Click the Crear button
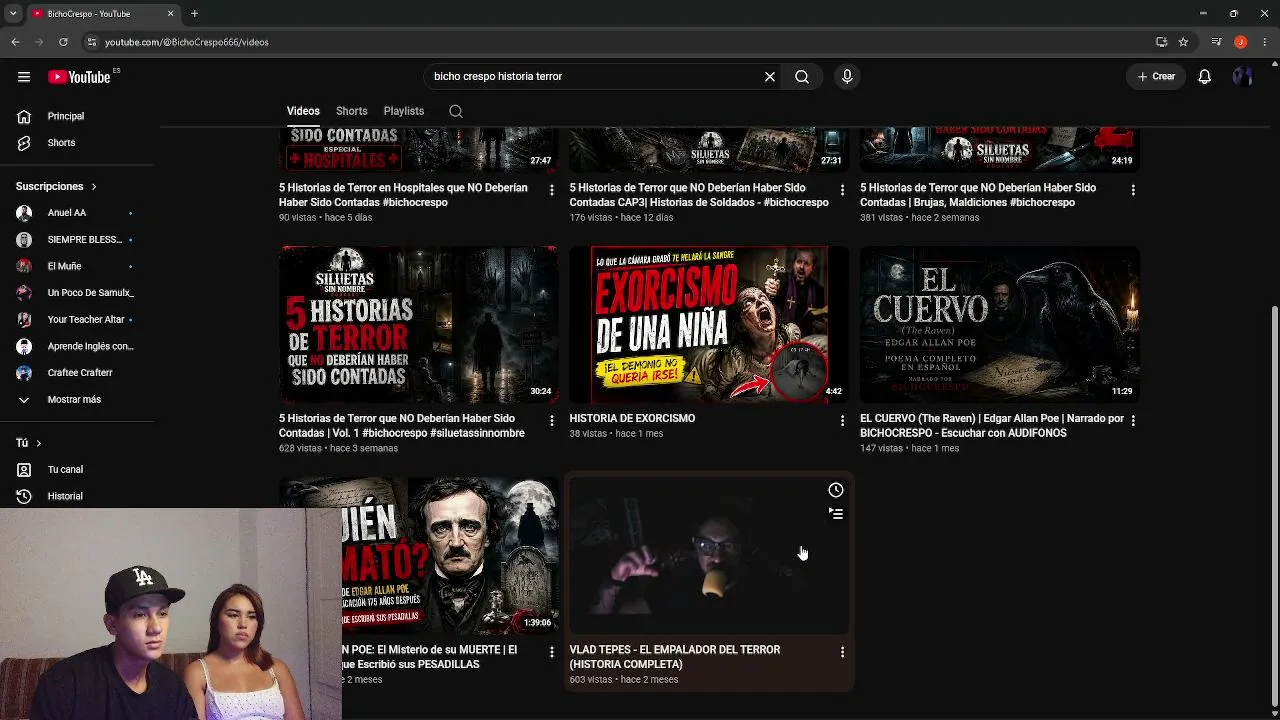The width and height of the screenshot is (1280, 720). coord(1156,77)
